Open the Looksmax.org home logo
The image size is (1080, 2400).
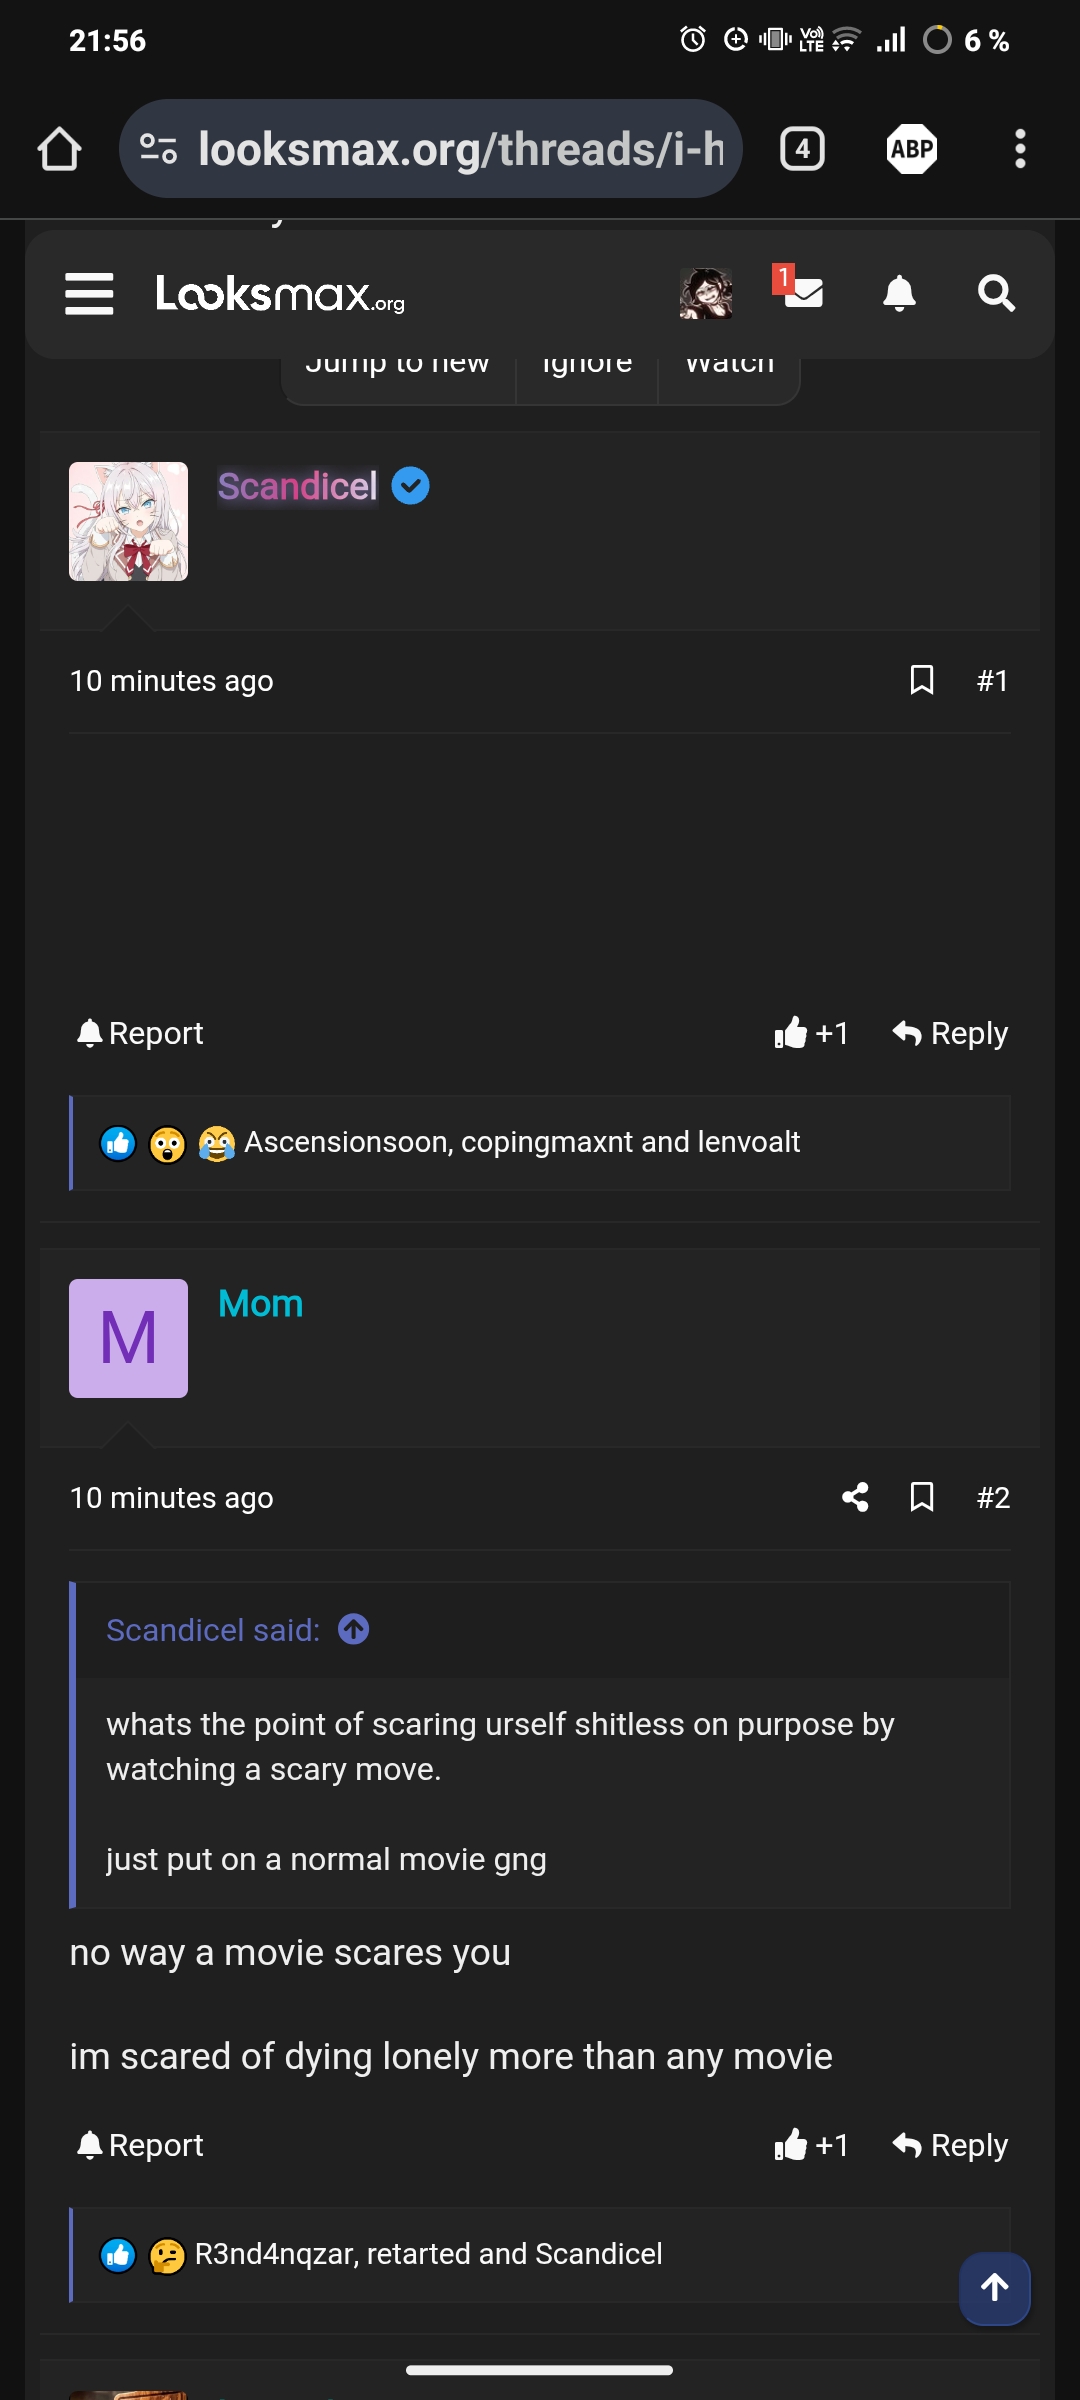pyautogui.click(x=280, y=295)
